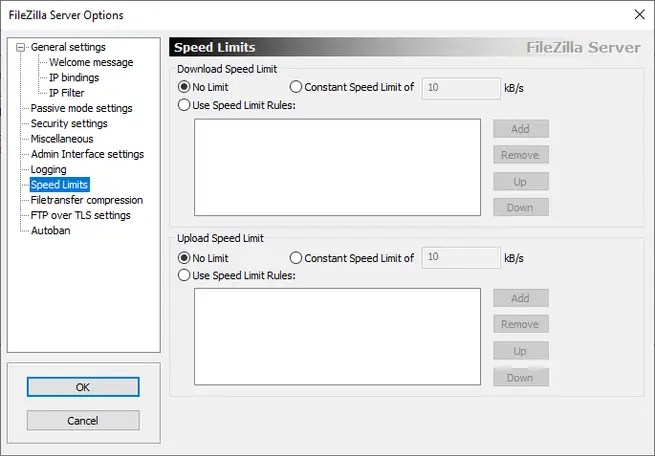
Task: Close the FileZilla Server Options dialog
Action: (x=639, y=13)
